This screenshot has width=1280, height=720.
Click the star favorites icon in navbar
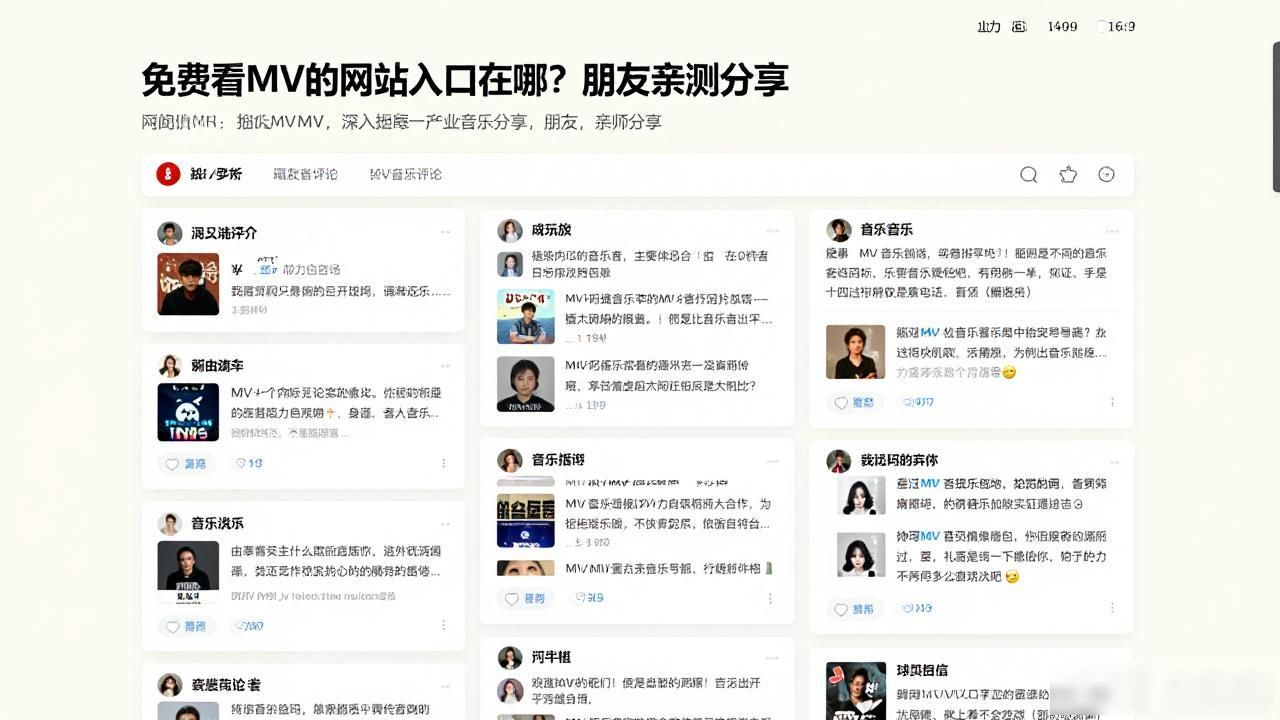[x=1068, y=174]
